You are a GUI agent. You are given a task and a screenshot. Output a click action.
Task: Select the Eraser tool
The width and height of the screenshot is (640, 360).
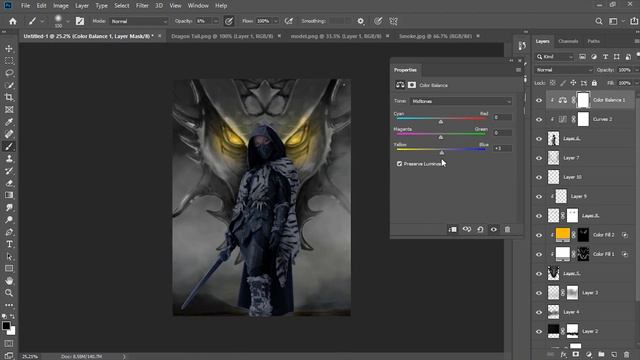9,183
